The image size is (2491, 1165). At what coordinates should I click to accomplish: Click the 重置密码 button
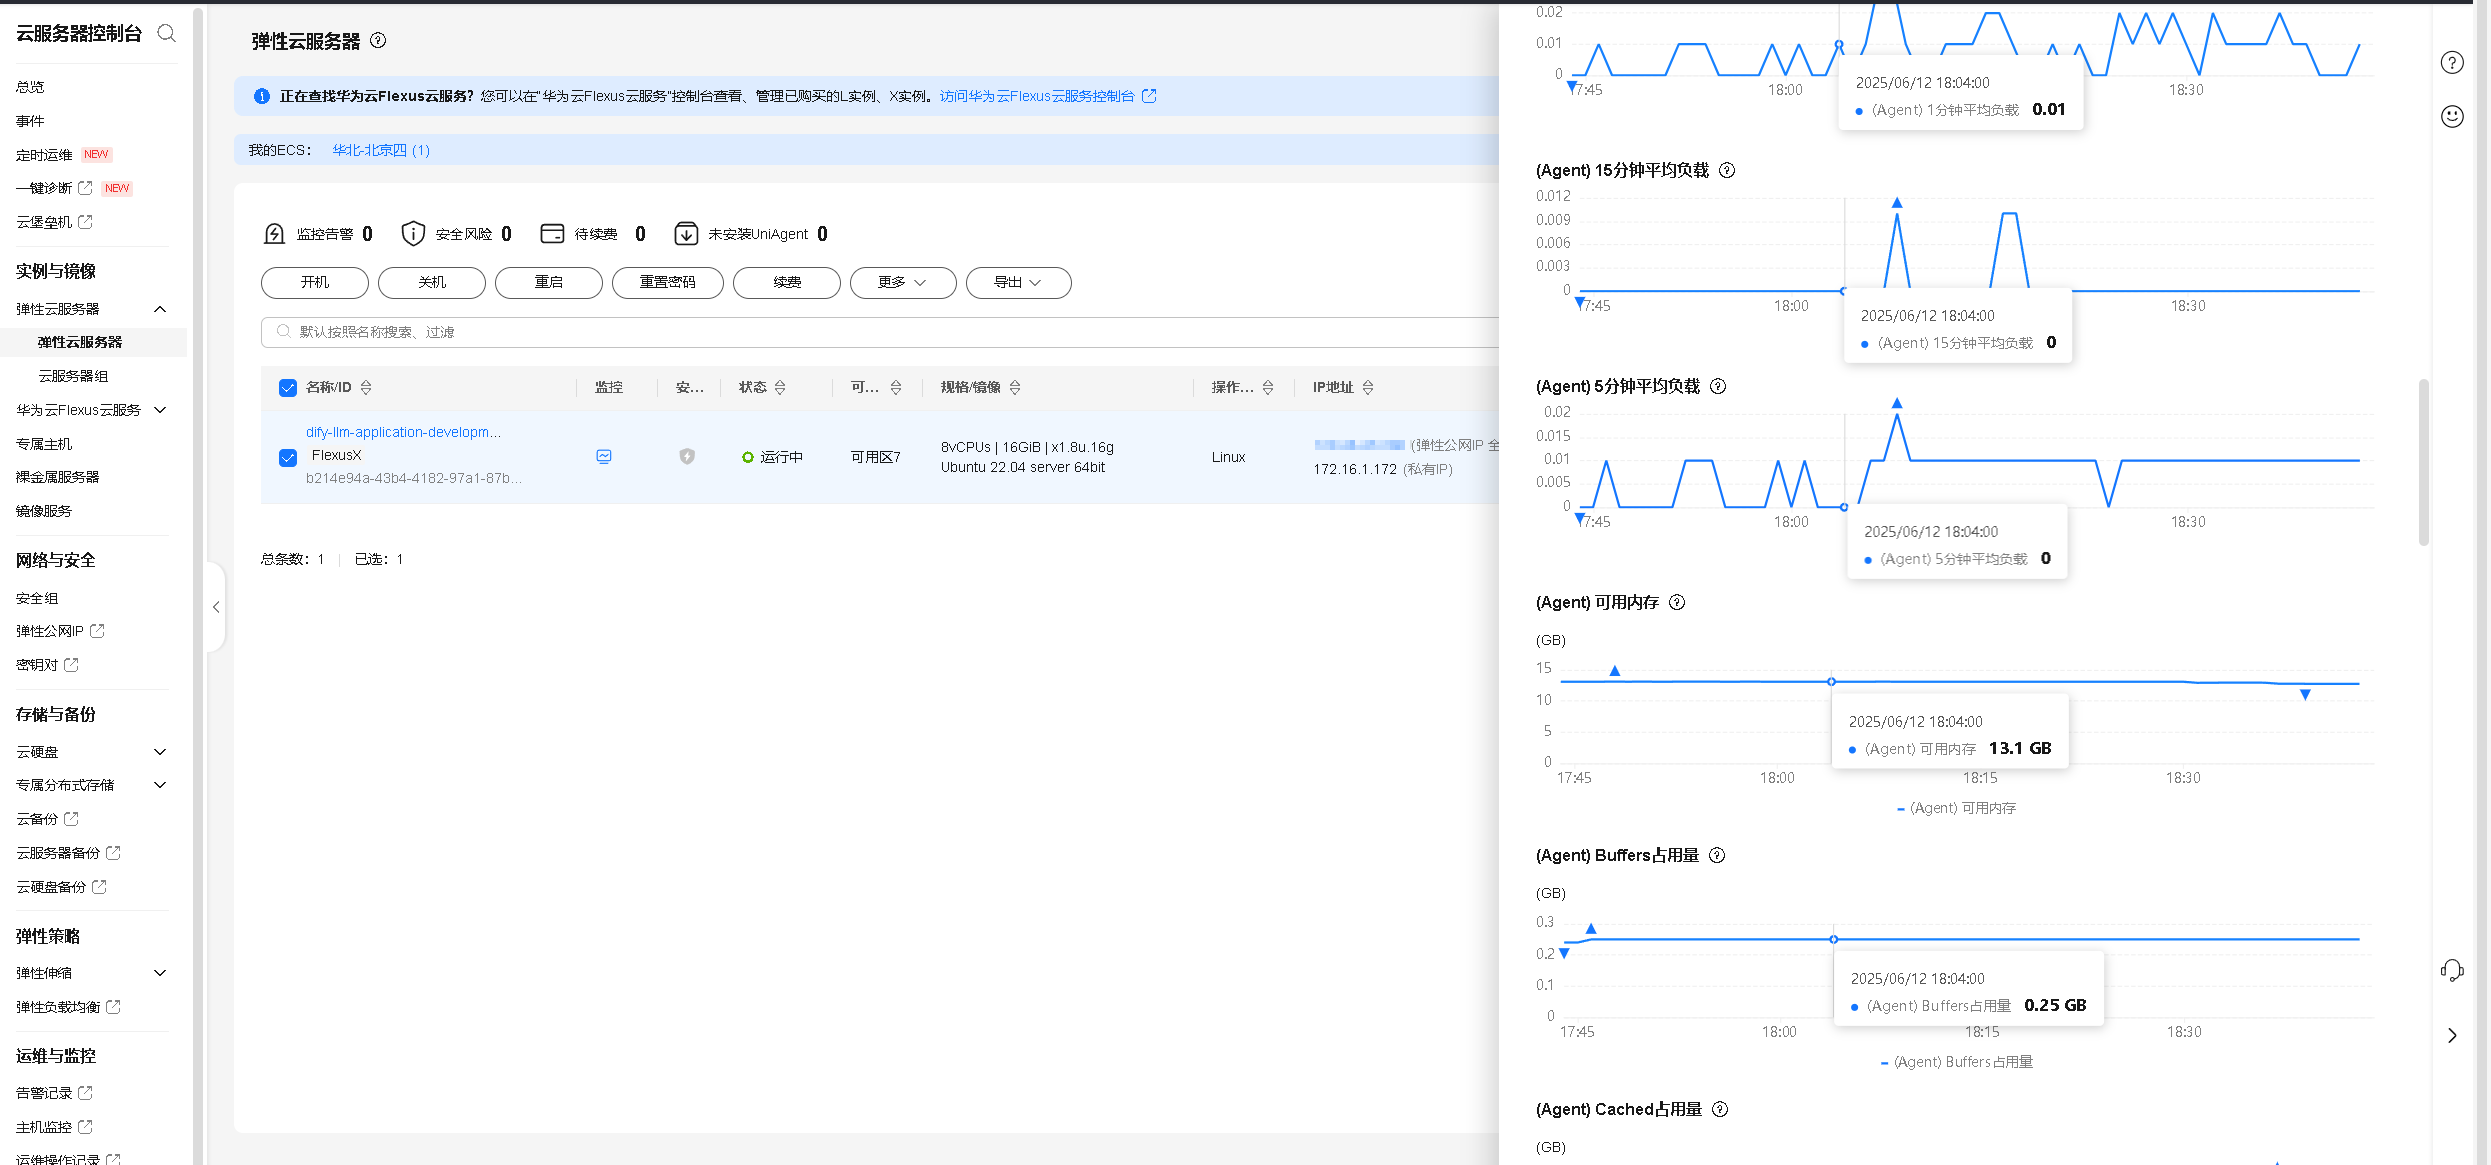667,282
